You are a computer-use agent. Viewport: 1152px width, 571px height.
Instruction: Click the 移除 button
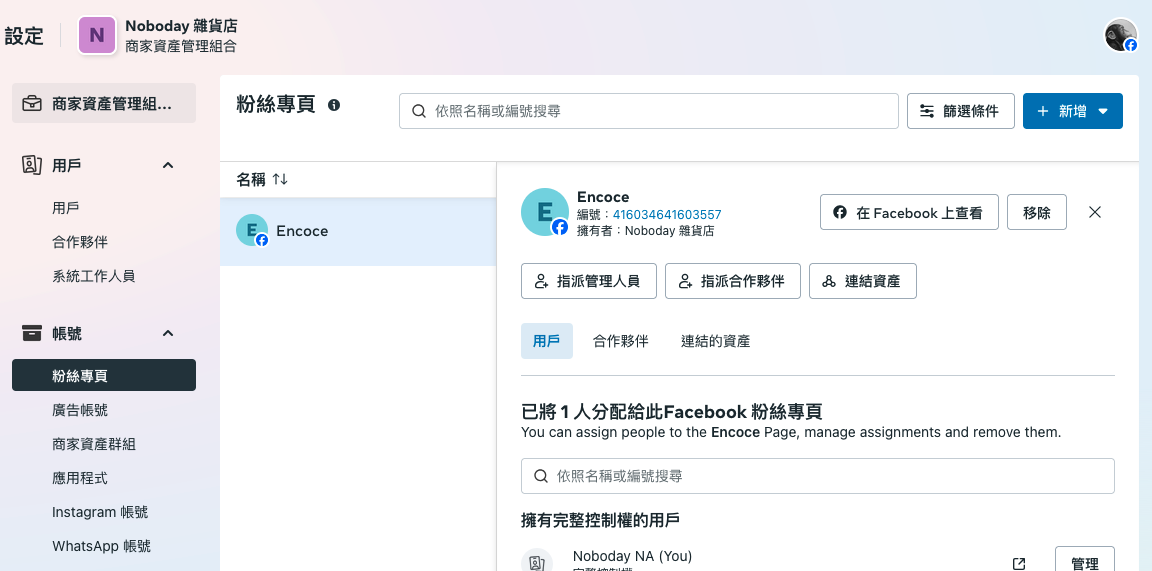[x=1037, y=212]
